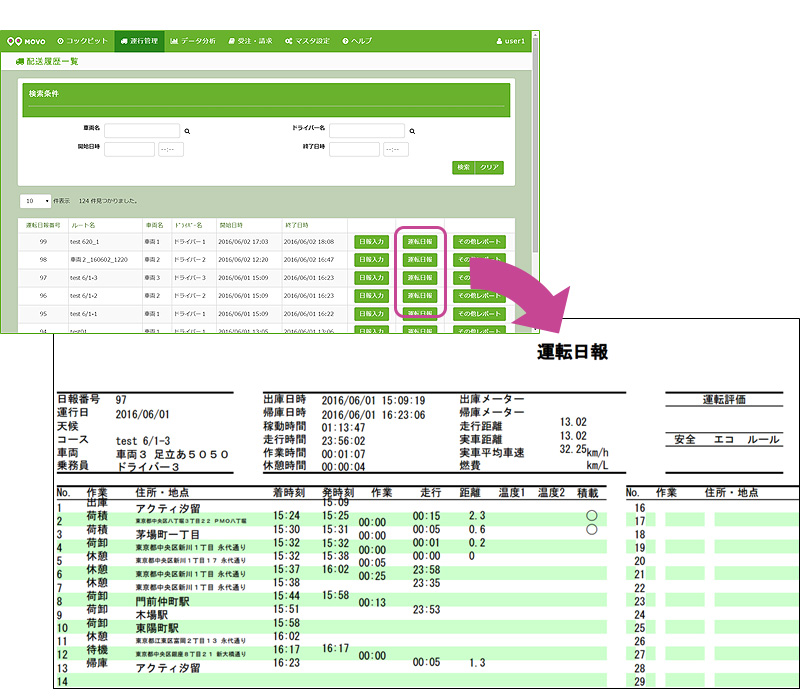Screen dimensions: 800x700
Task: Click search icon next to ドライバー名 field
Action: (412, 131)
